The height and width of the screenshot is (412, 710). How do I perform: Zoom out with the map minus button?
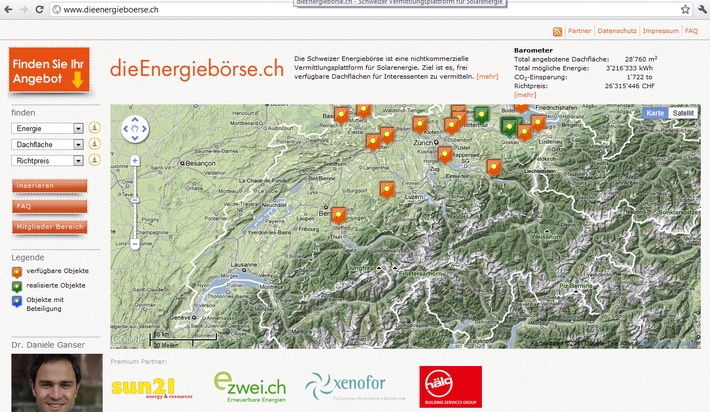coord(135,244)
